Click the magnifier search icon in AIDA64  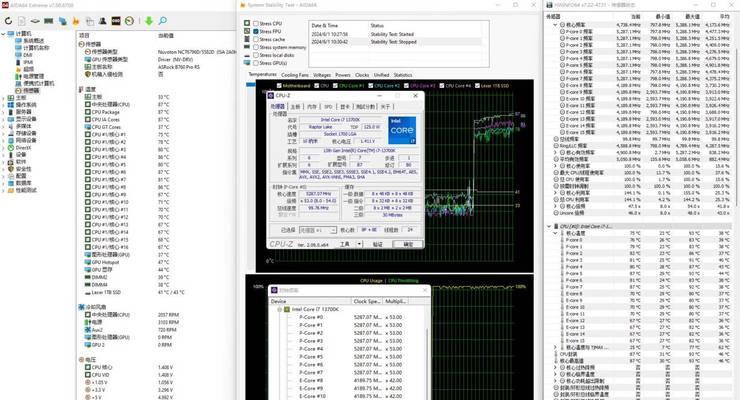162,21
